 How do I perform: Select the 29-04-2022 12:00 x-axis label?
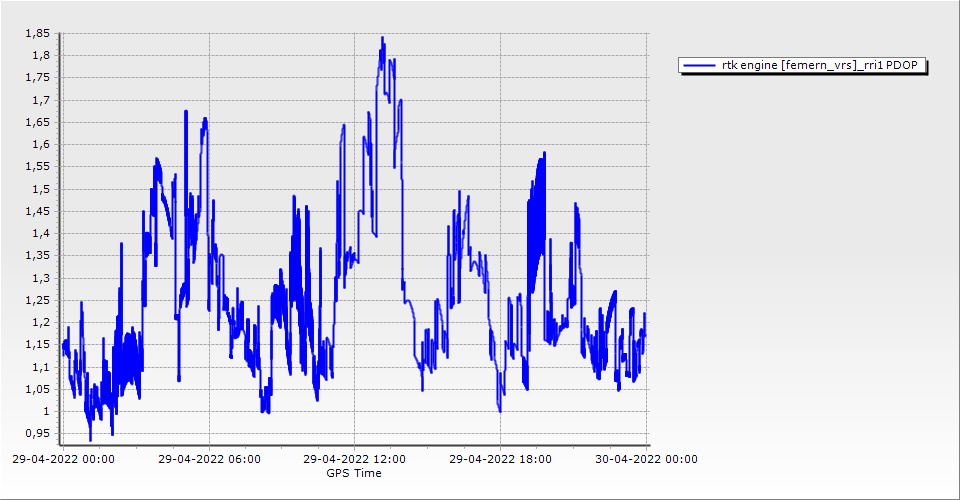[355, 460]
